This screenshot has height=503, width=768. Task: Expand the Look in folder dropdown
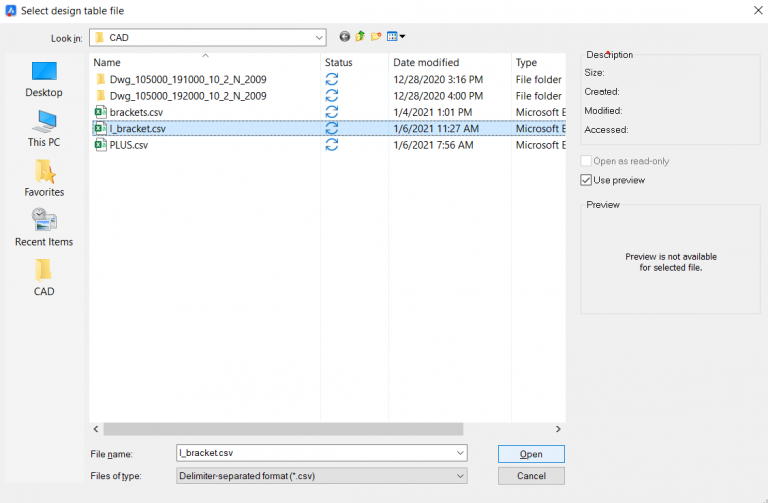point(319,38)
